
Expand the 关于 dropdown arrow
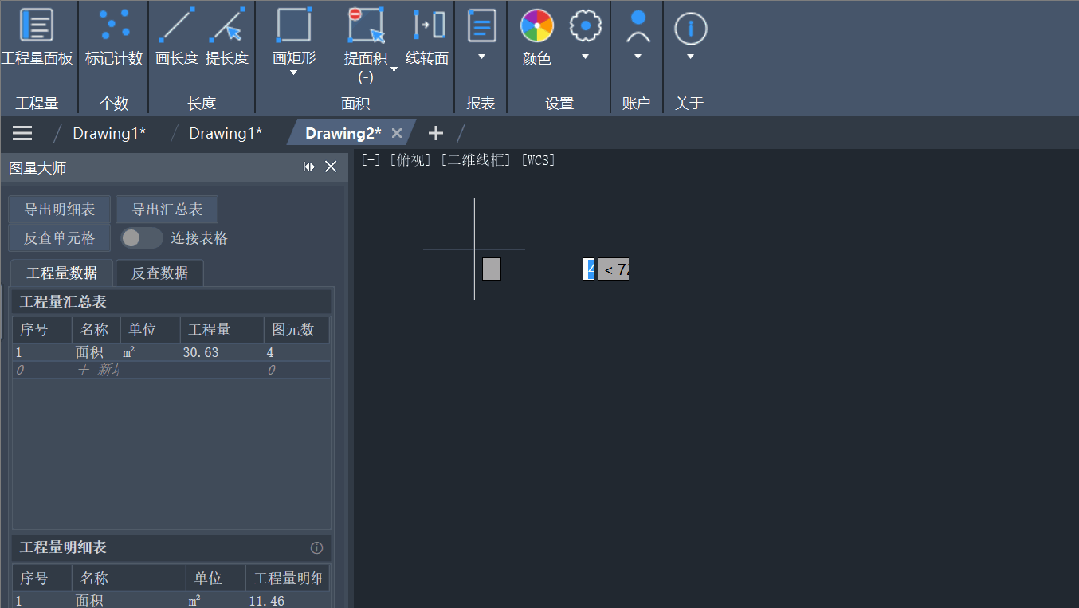(690, 56)
